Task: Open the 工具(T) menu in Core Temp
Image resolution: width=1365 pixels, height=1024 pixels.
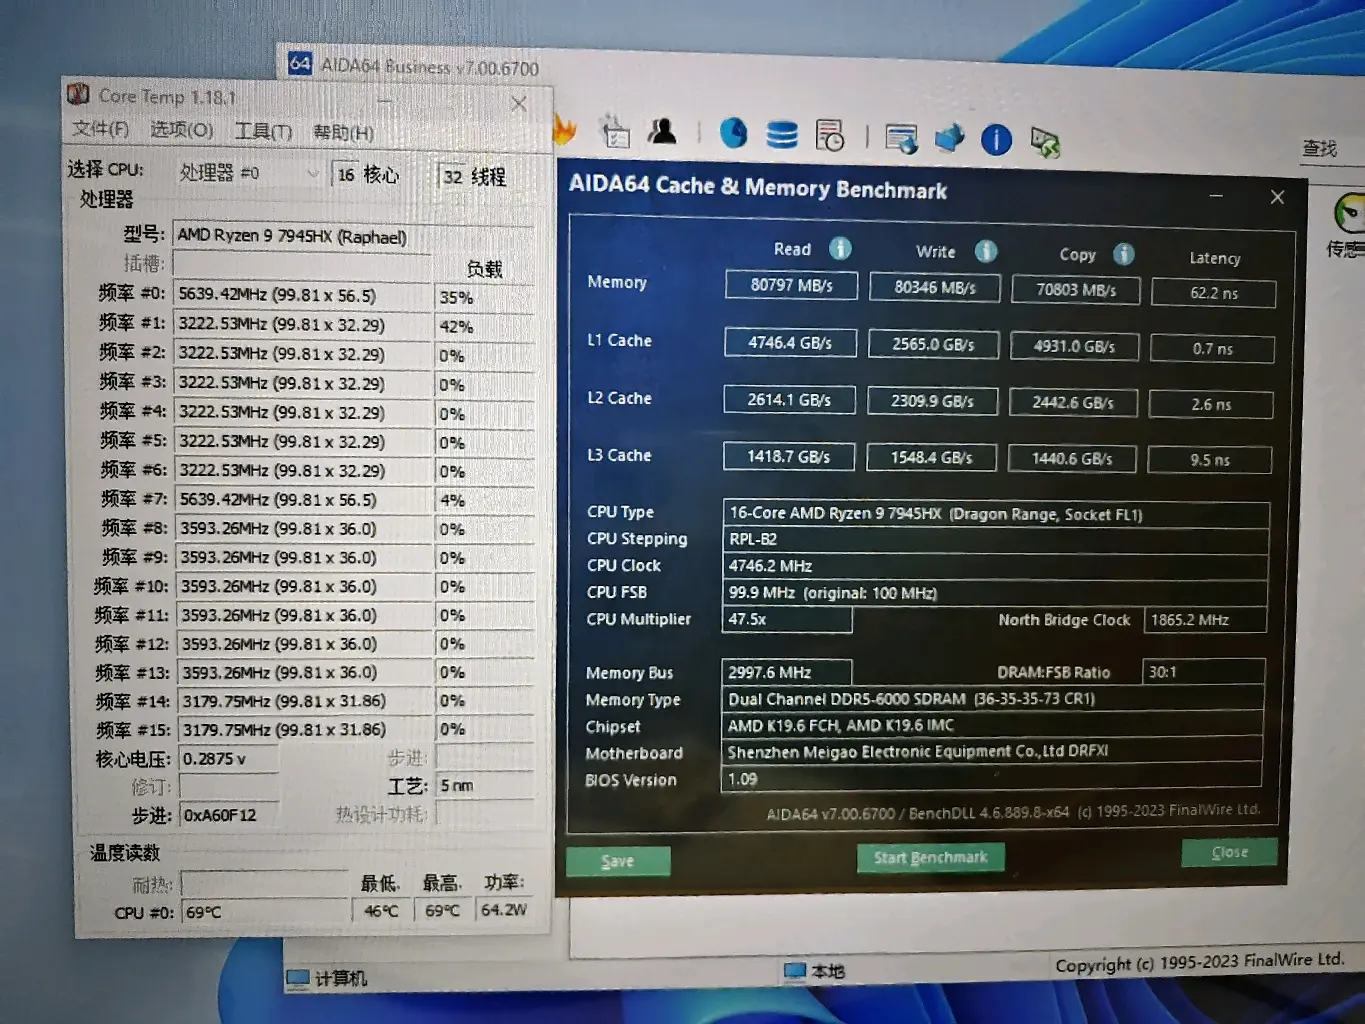Action: coord(264,132)
